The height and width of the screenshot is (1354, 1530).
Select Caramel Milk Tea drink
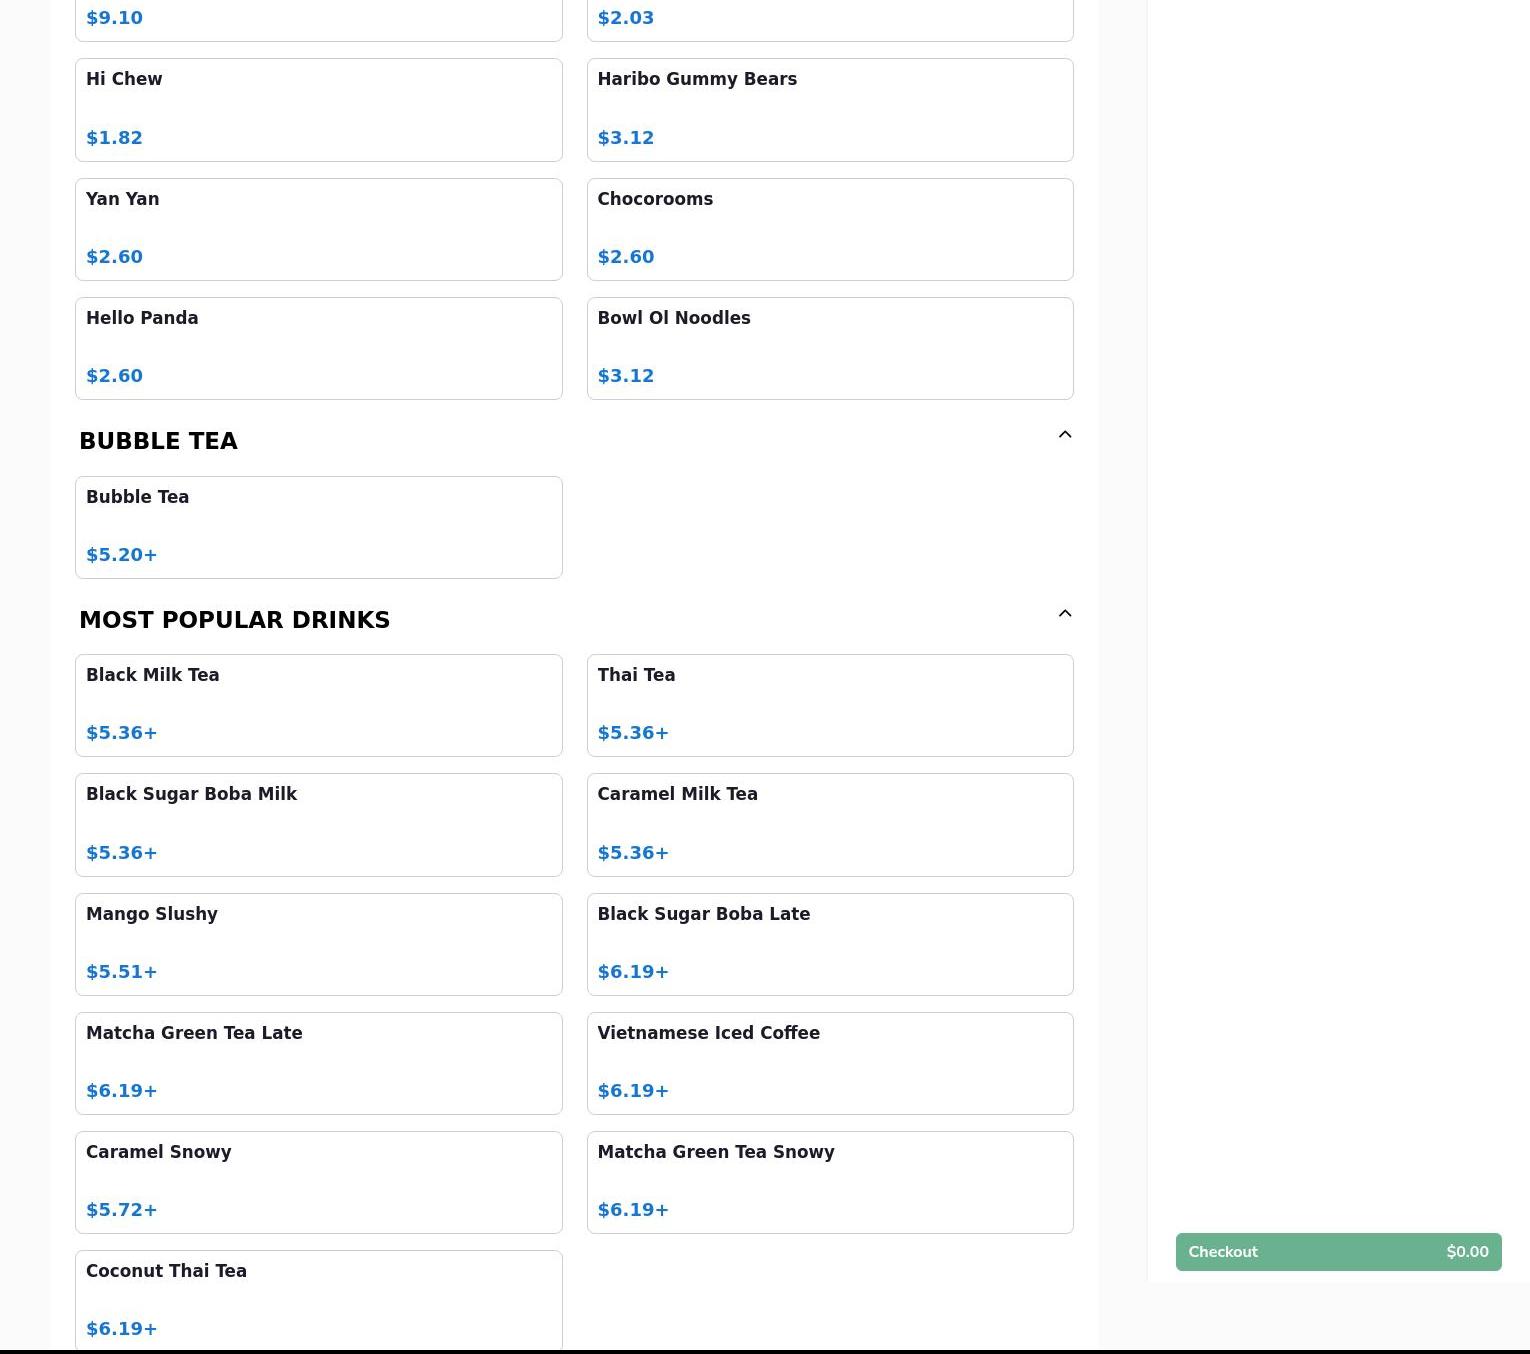click(829, 824)
